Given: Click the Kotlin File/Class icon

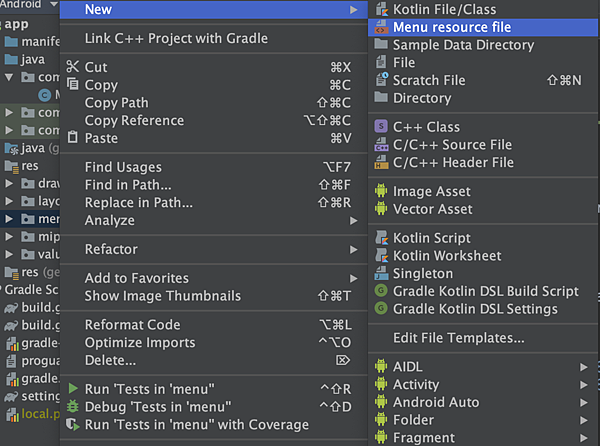Looking at the screenshot, I should (381, 9).
